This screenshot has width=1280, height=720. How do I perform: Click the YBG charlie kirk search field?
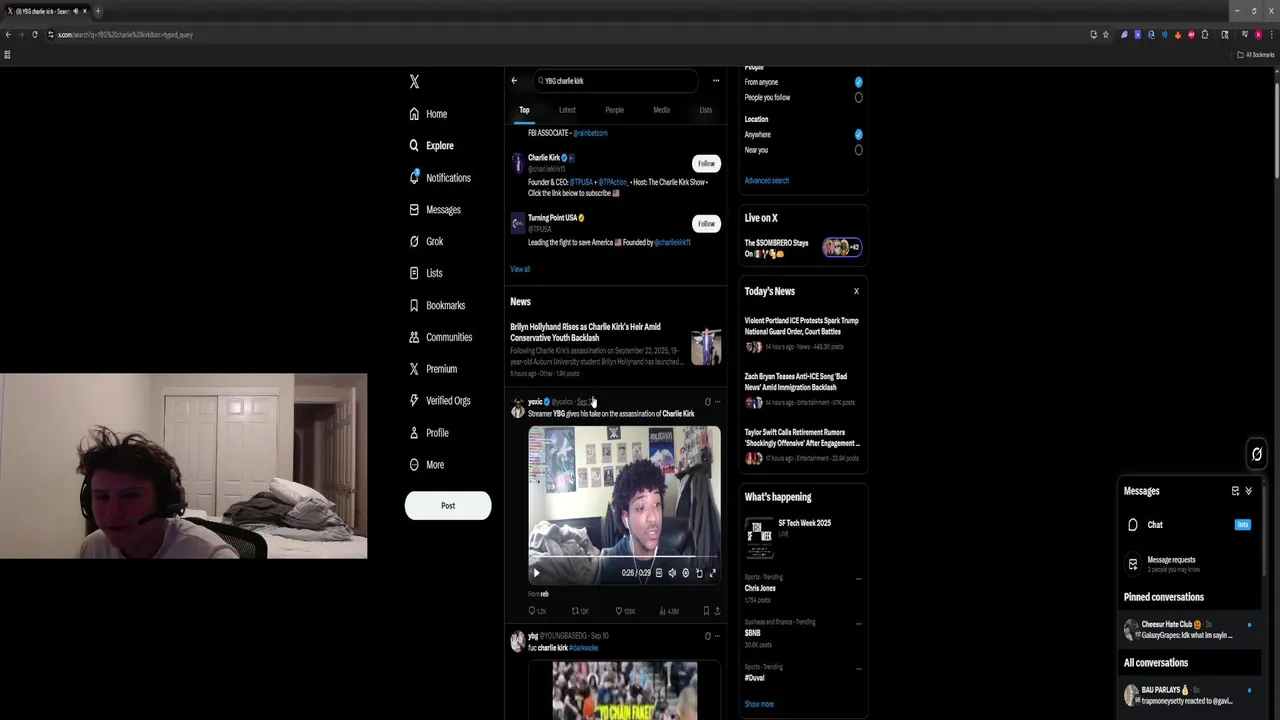click(615, 81)
